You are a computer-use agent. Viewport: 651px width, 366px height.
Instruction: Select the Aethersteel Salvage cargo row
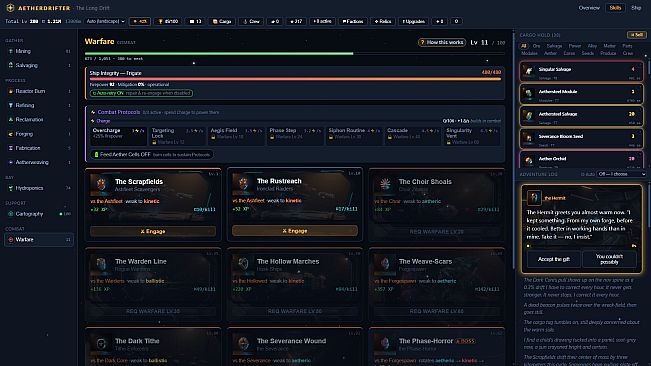[x=581, y=116]
